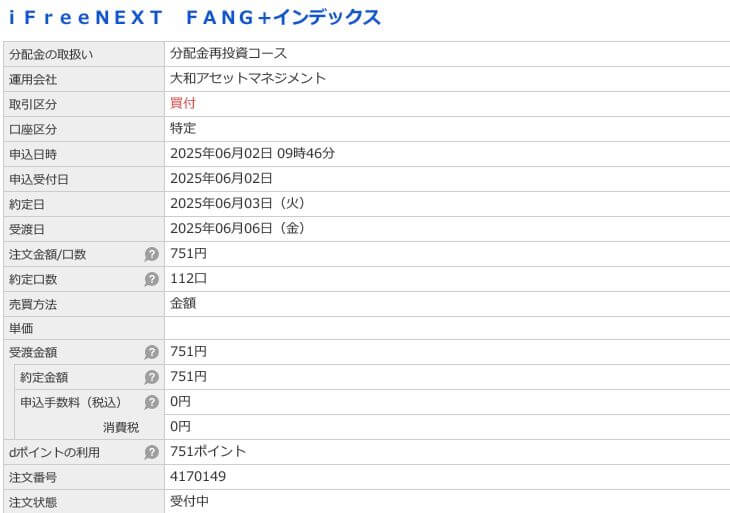Viewport: 730px width, 513px height.
Task: Click the 大和アセットマネジメント company name
Action: point(248,78)
